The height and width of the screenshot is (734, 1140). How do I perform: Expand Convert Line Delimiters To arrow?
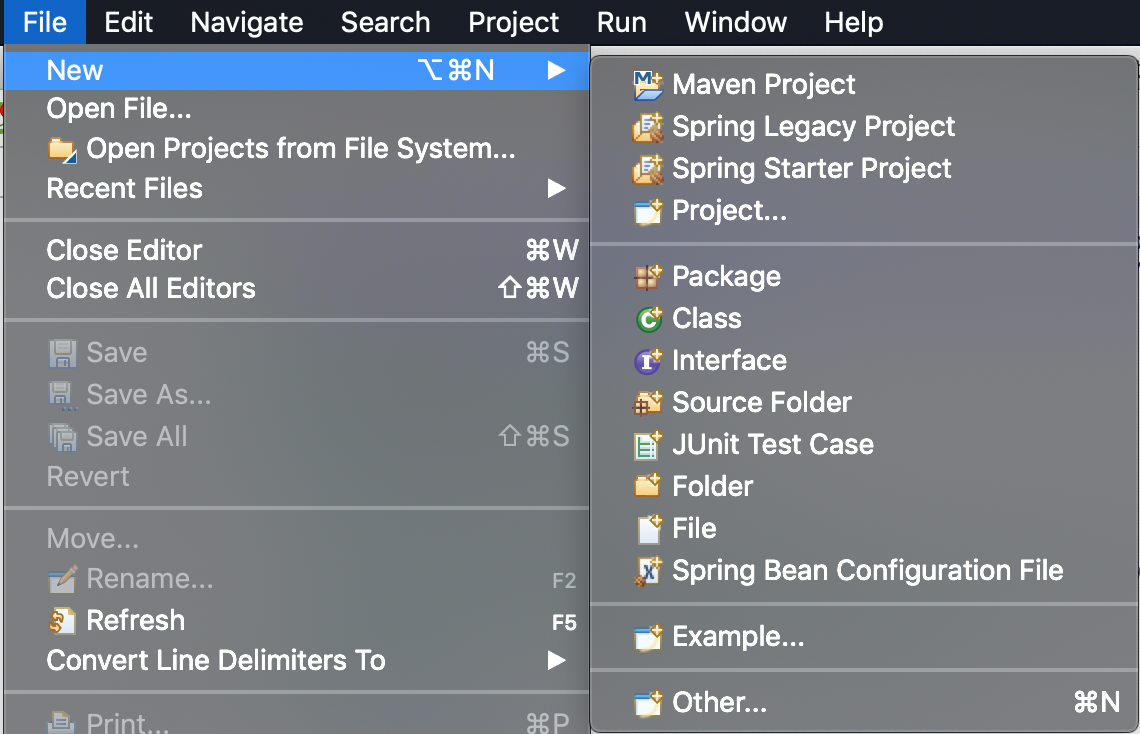click(556, 661)
